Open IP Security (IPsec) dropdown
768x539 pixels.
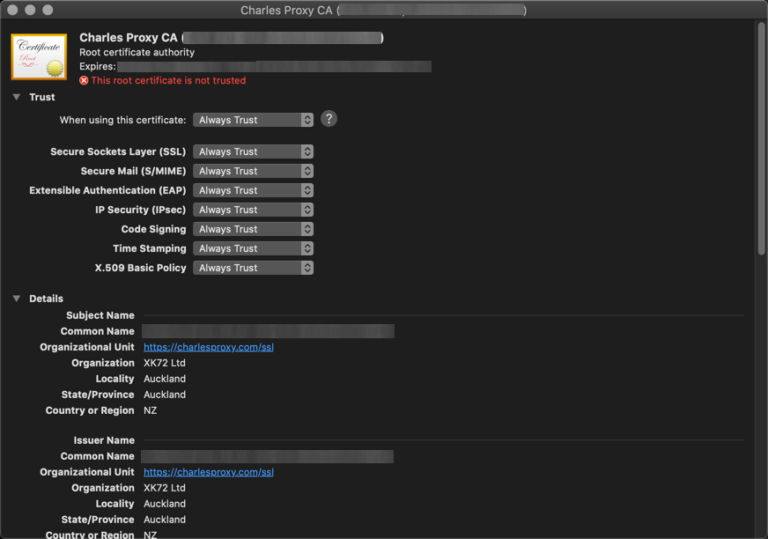tap(253, 210)
